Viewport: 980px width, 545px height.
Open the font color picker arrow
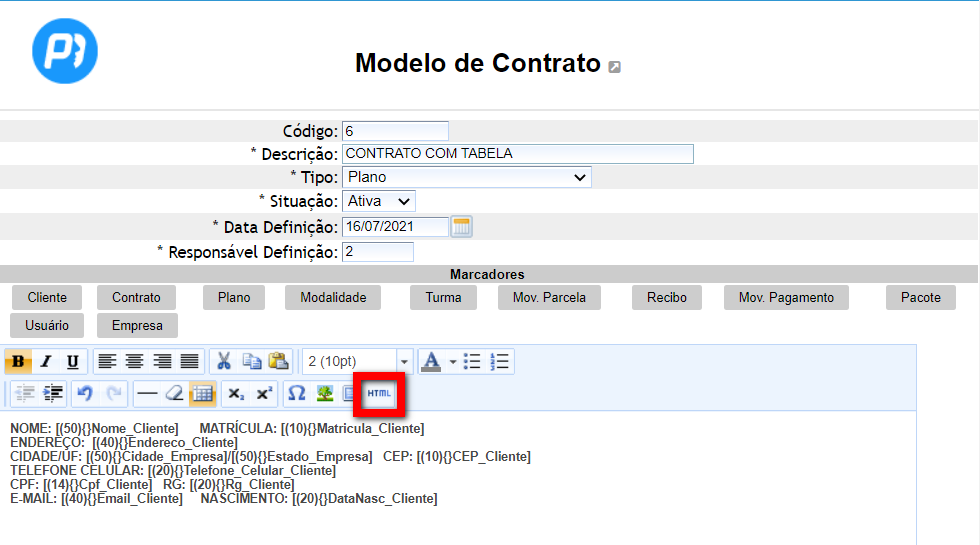[452, 362]
